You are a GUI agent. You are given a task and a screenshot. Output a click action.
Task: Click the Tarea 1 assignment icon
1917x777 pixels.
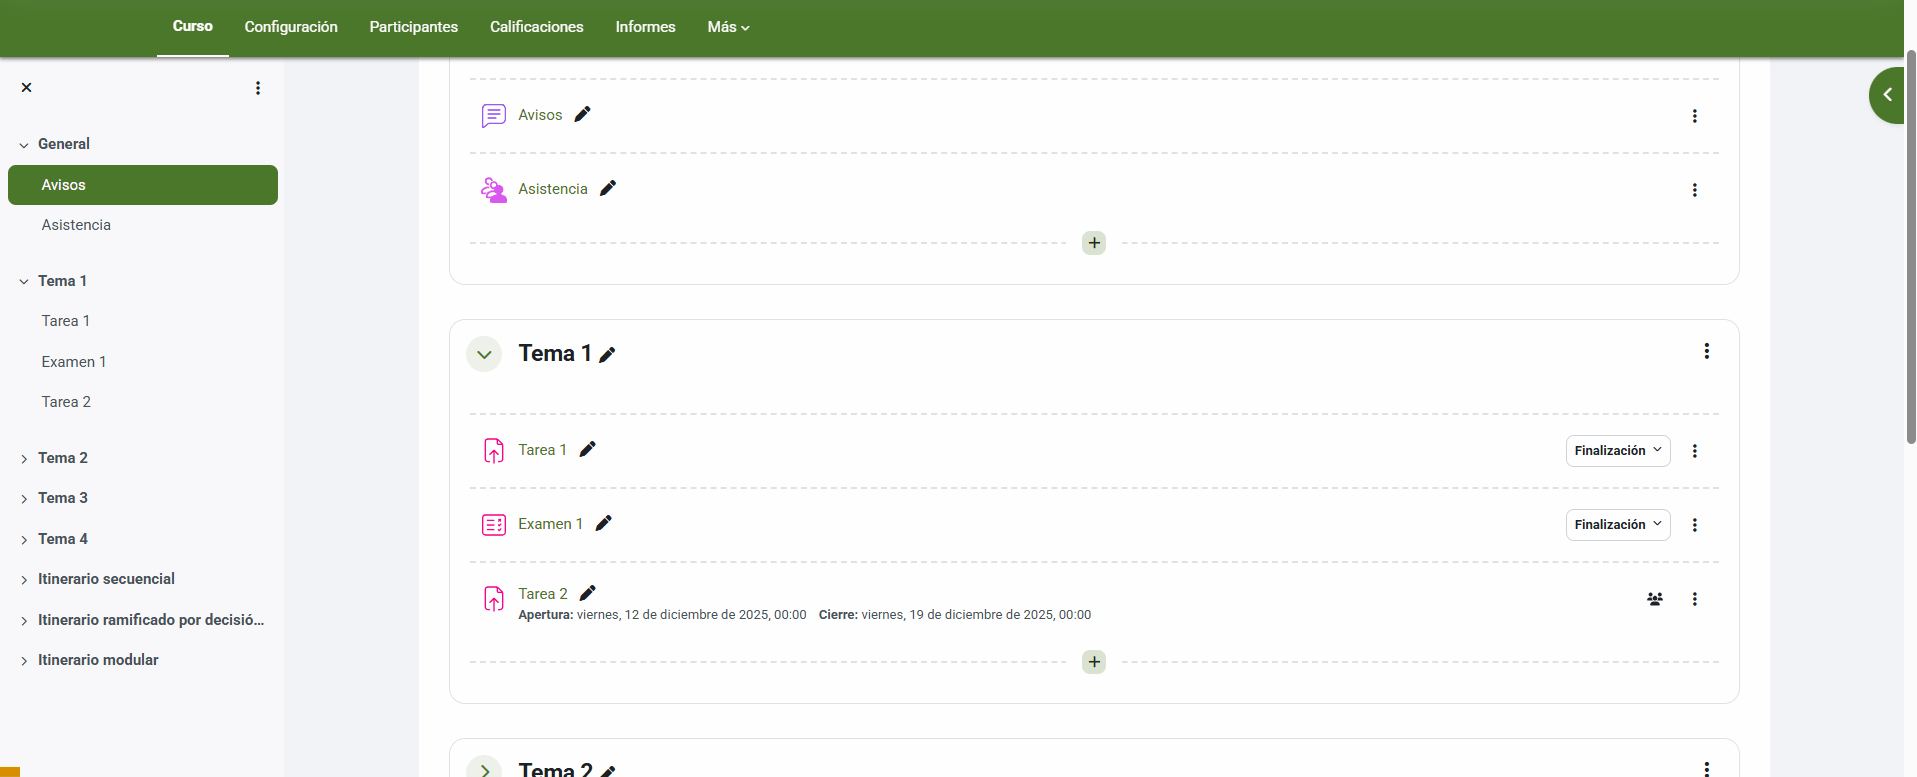[494, 451]
